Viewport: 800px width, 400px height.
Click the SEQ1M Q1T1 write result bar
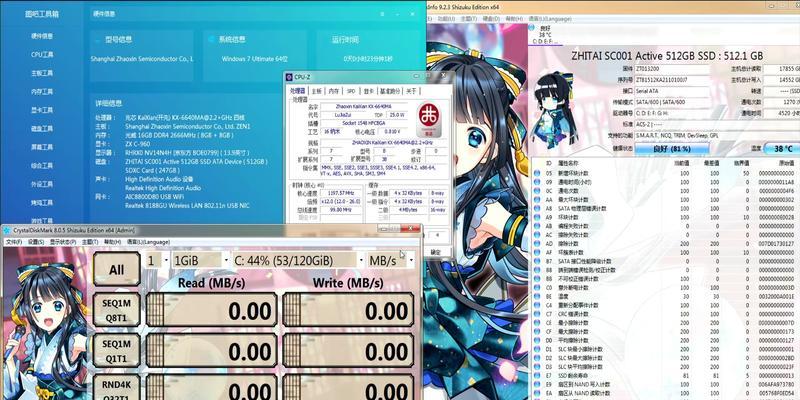point(348,351)
